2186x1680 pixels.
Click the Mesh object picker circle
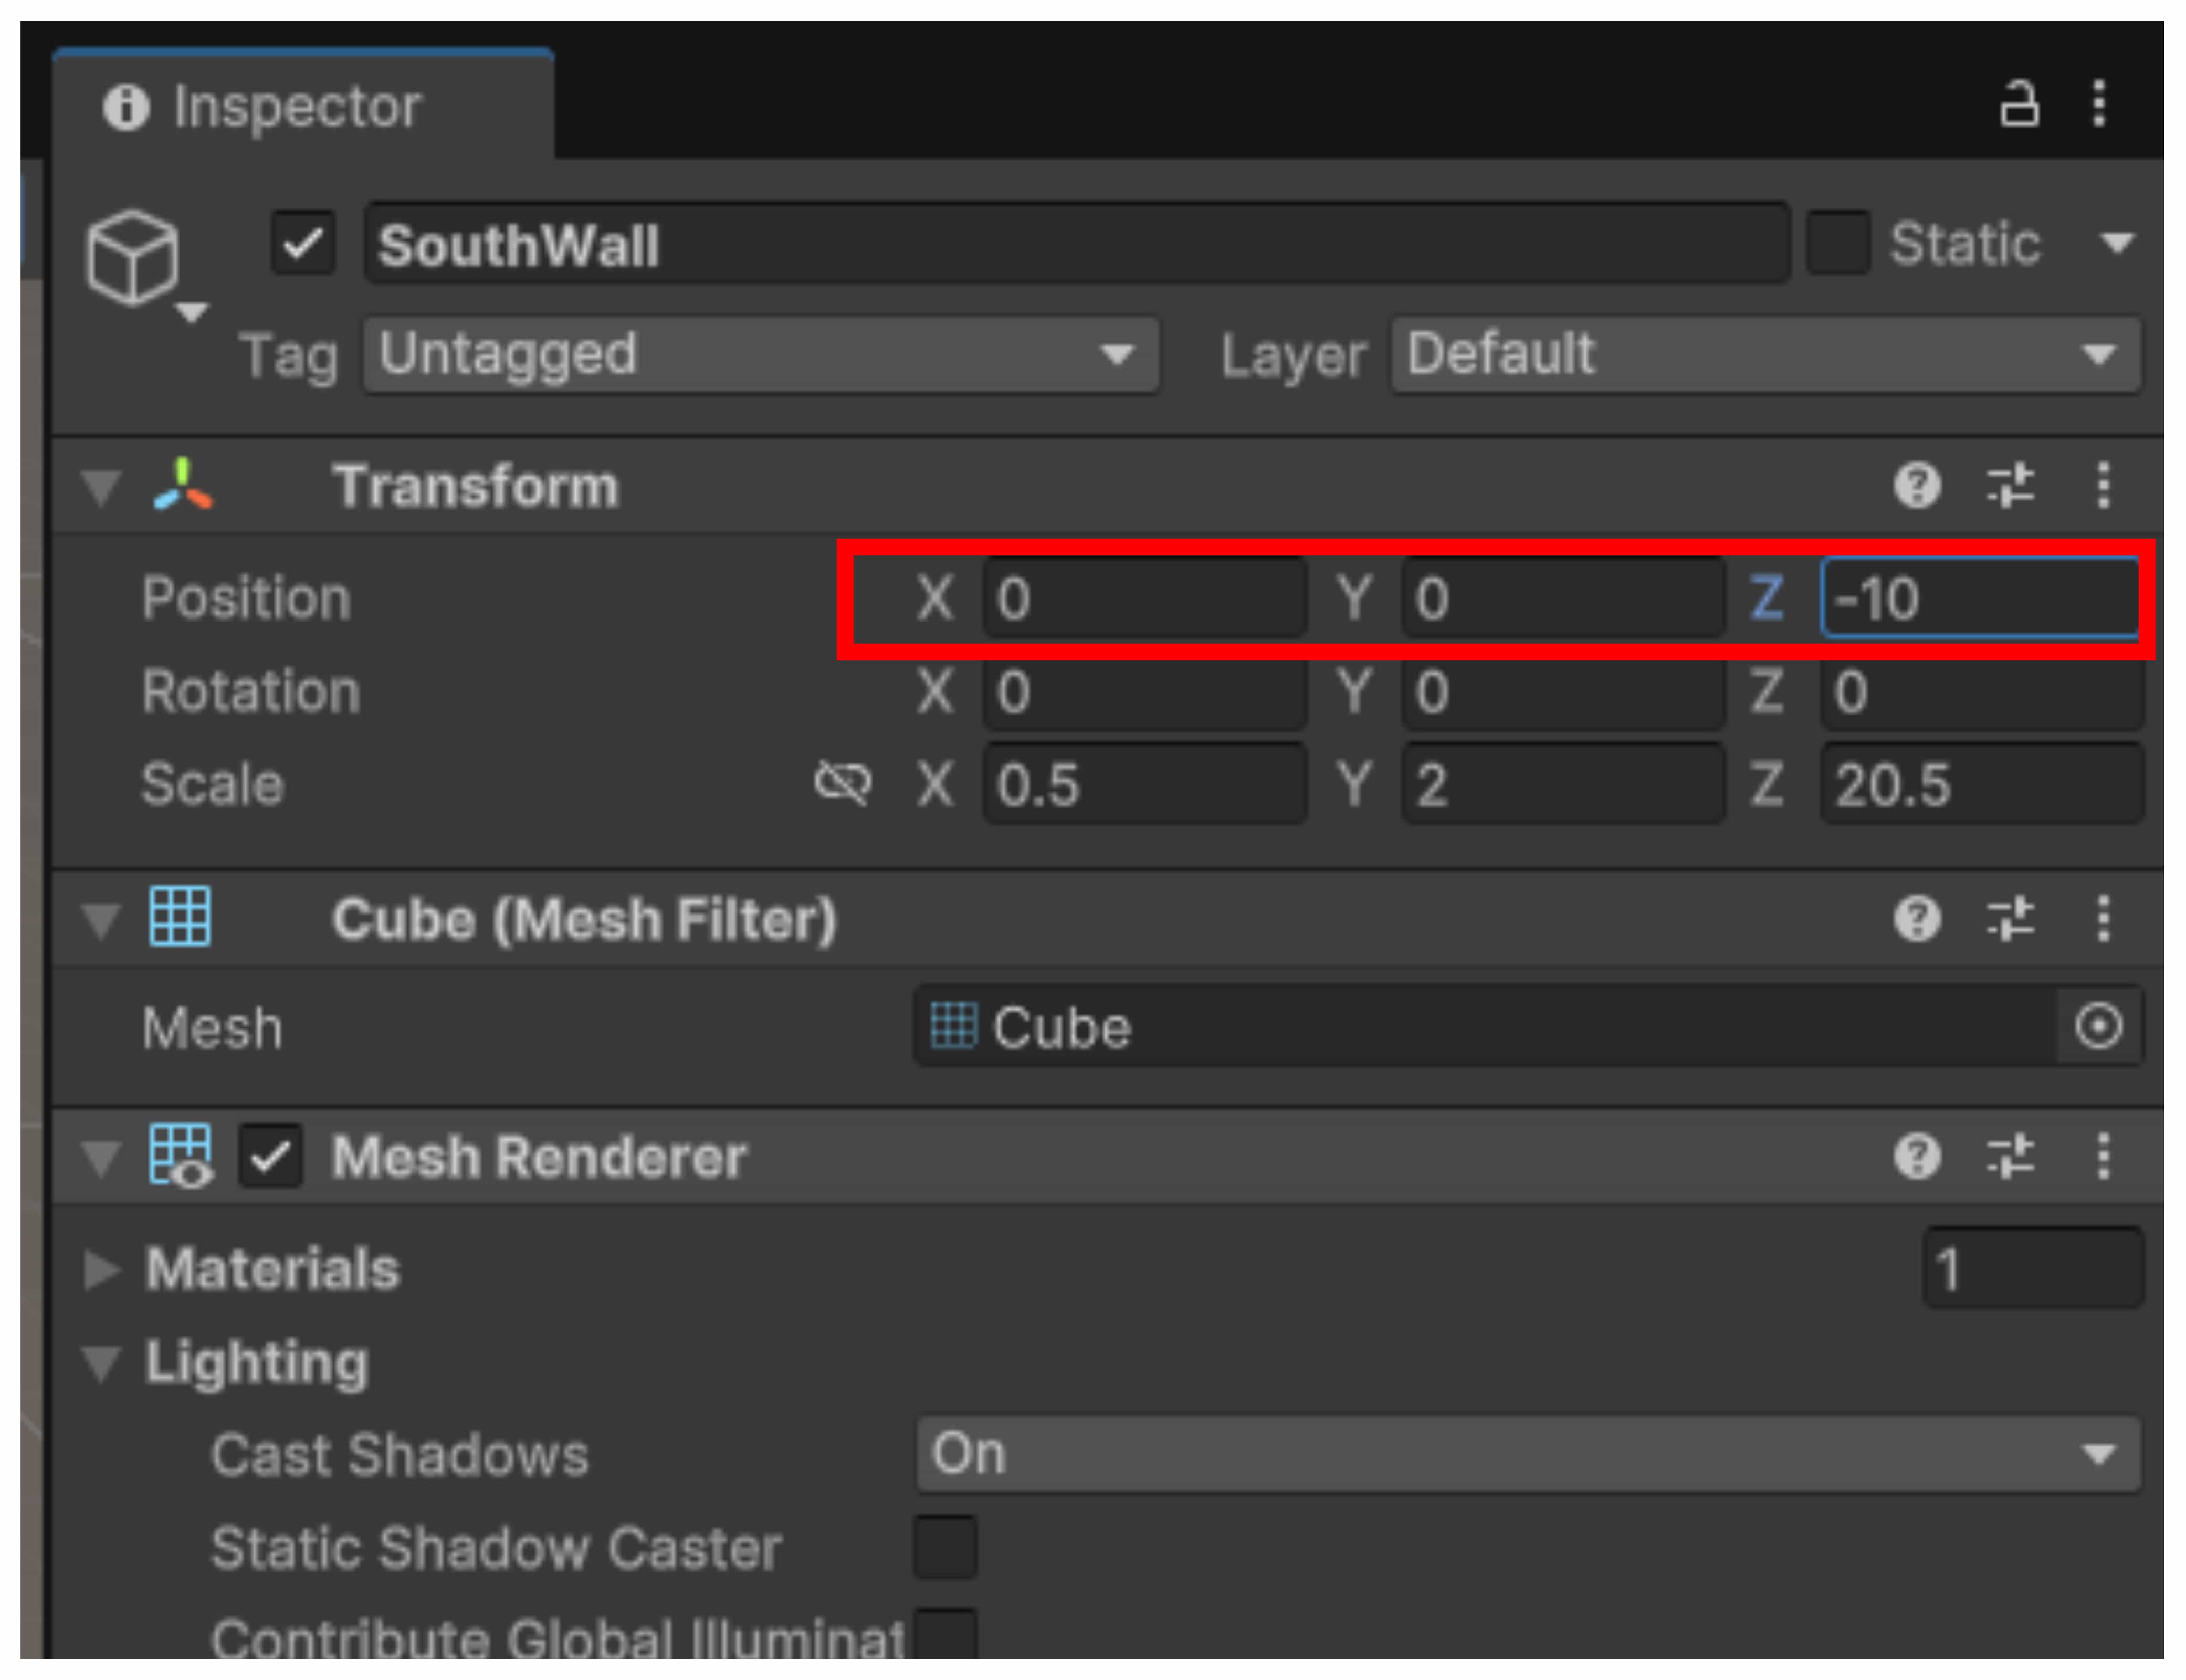[x=2097, y=1026]
